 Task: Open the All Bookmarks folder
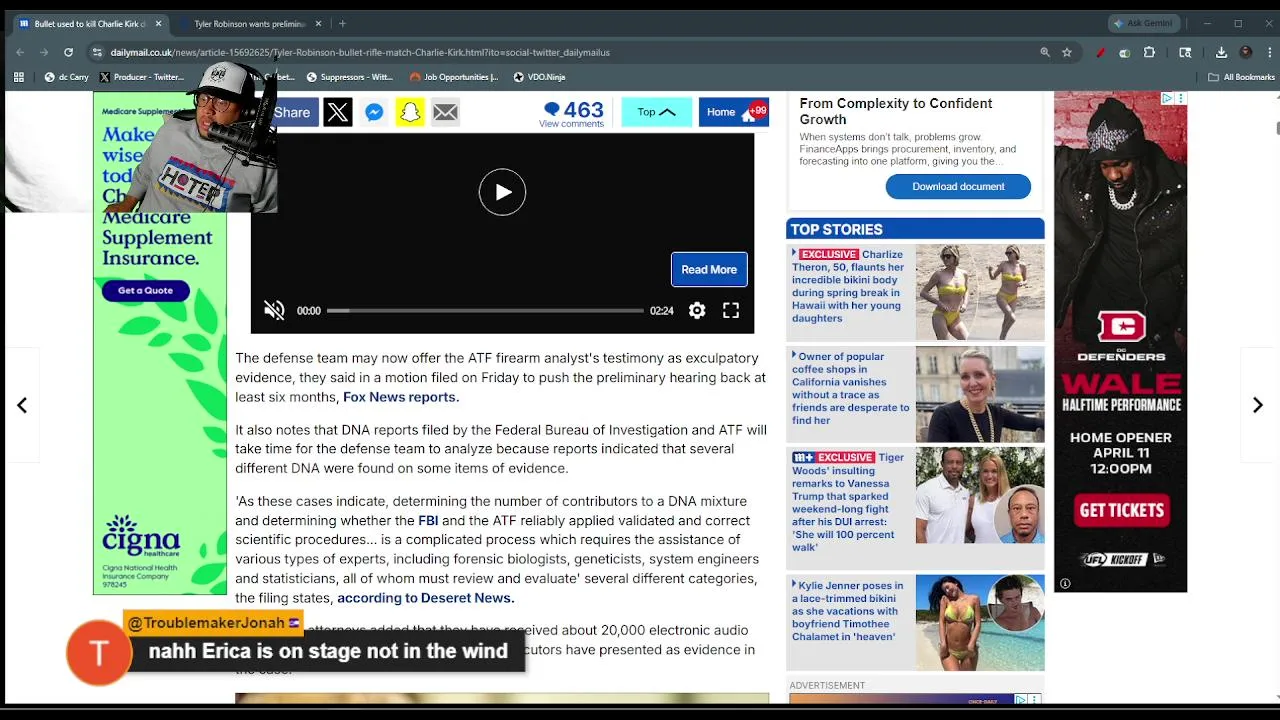pos(1241,77)
